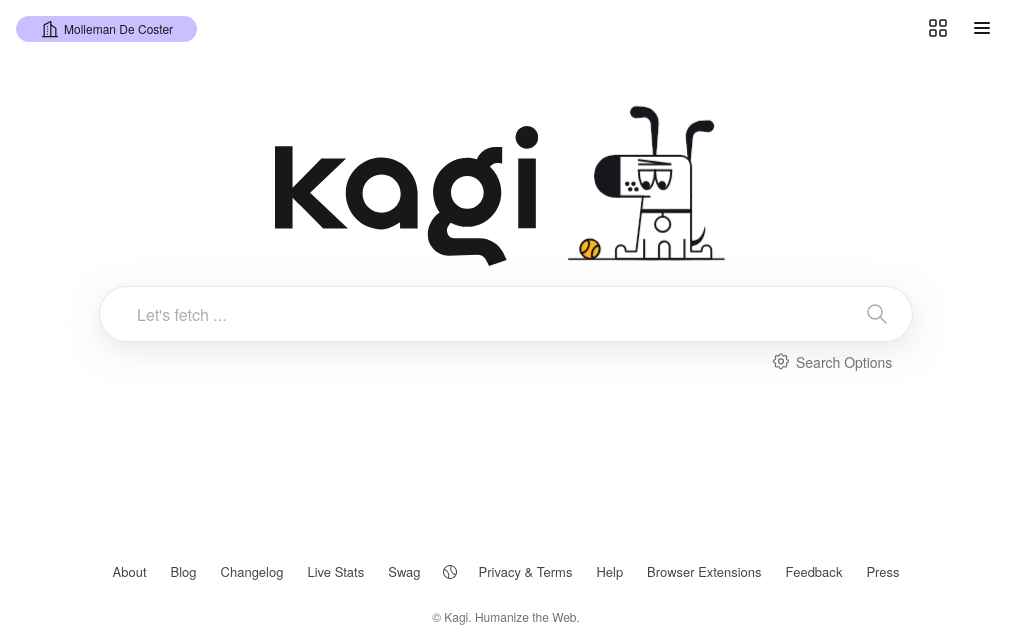The width and height of the screenshot is (1012, 642).
Task: Open the Molleman De Coster account badge
Action: (106, 29)
